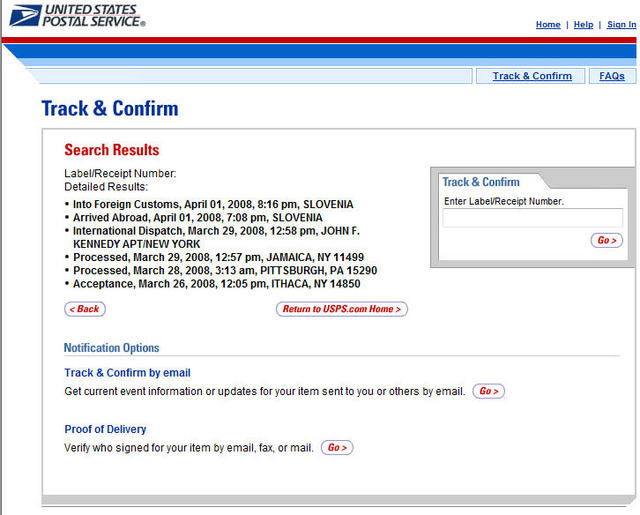The height and width of the screenshot is (515, 640).
Task: Click the United States Postal Service logo
Action: pyautogui.click(x=77, y=16)
